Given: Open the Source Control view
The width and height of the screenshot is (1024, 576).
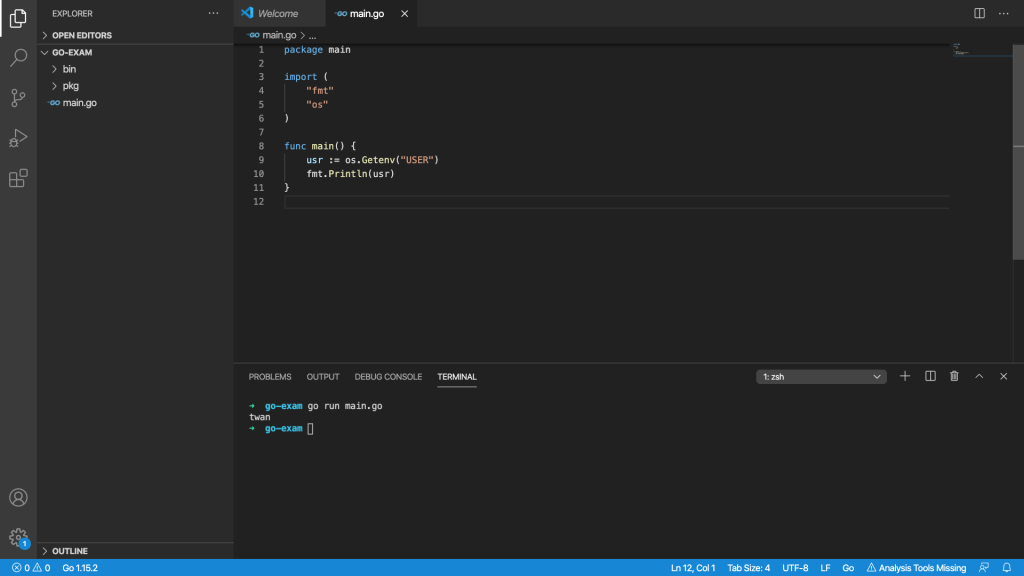Looking at the screenshot, I should (x=18, y=98).
